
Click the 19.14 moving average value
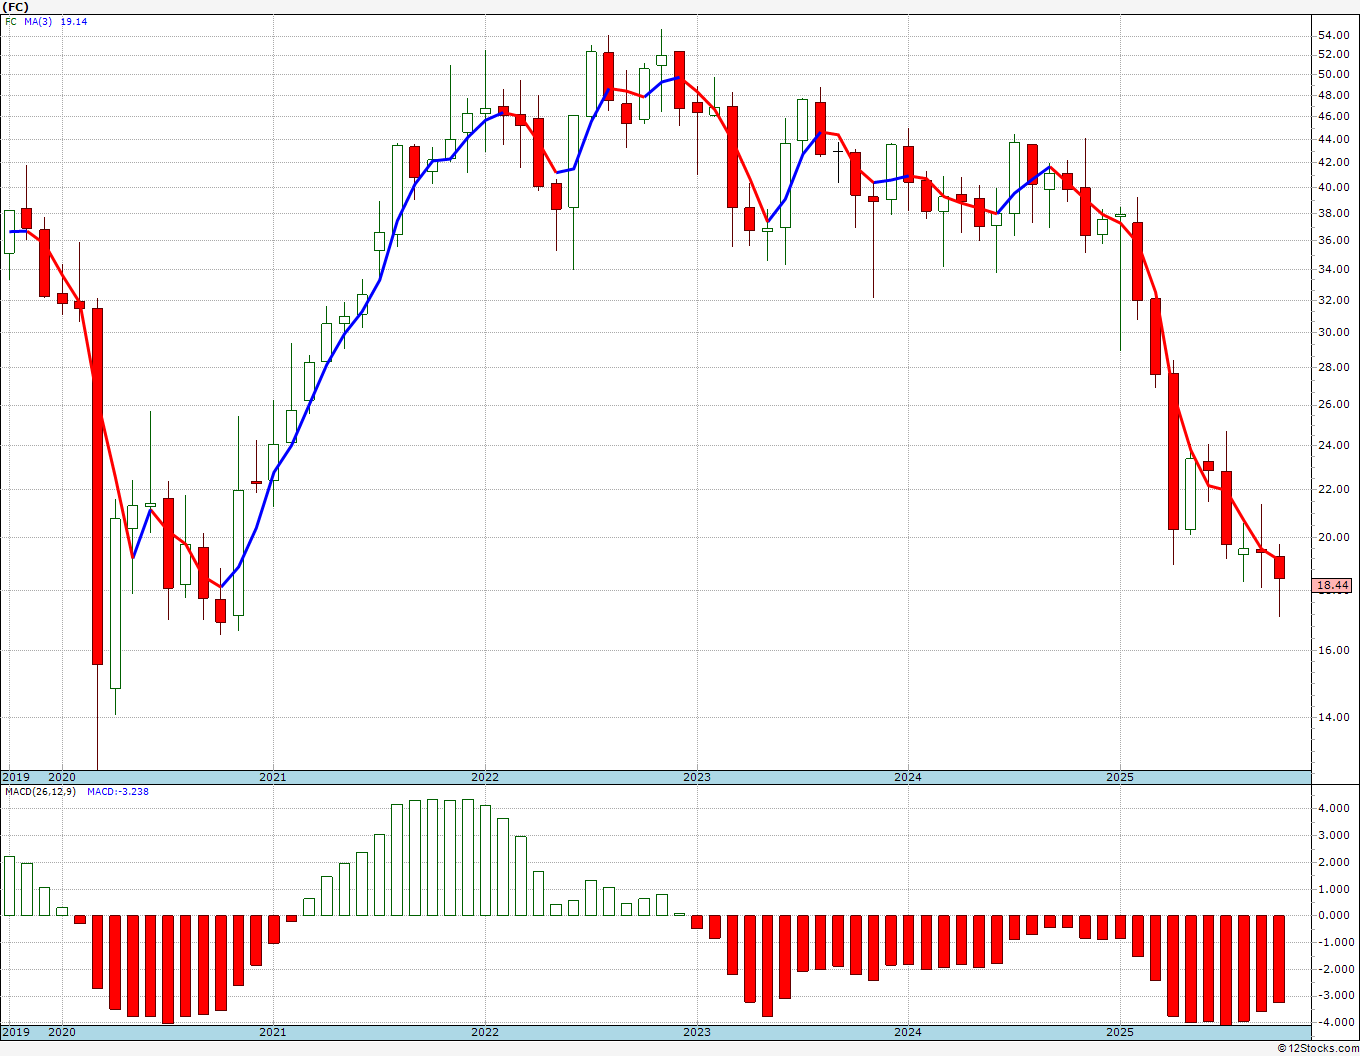[74, 21]
